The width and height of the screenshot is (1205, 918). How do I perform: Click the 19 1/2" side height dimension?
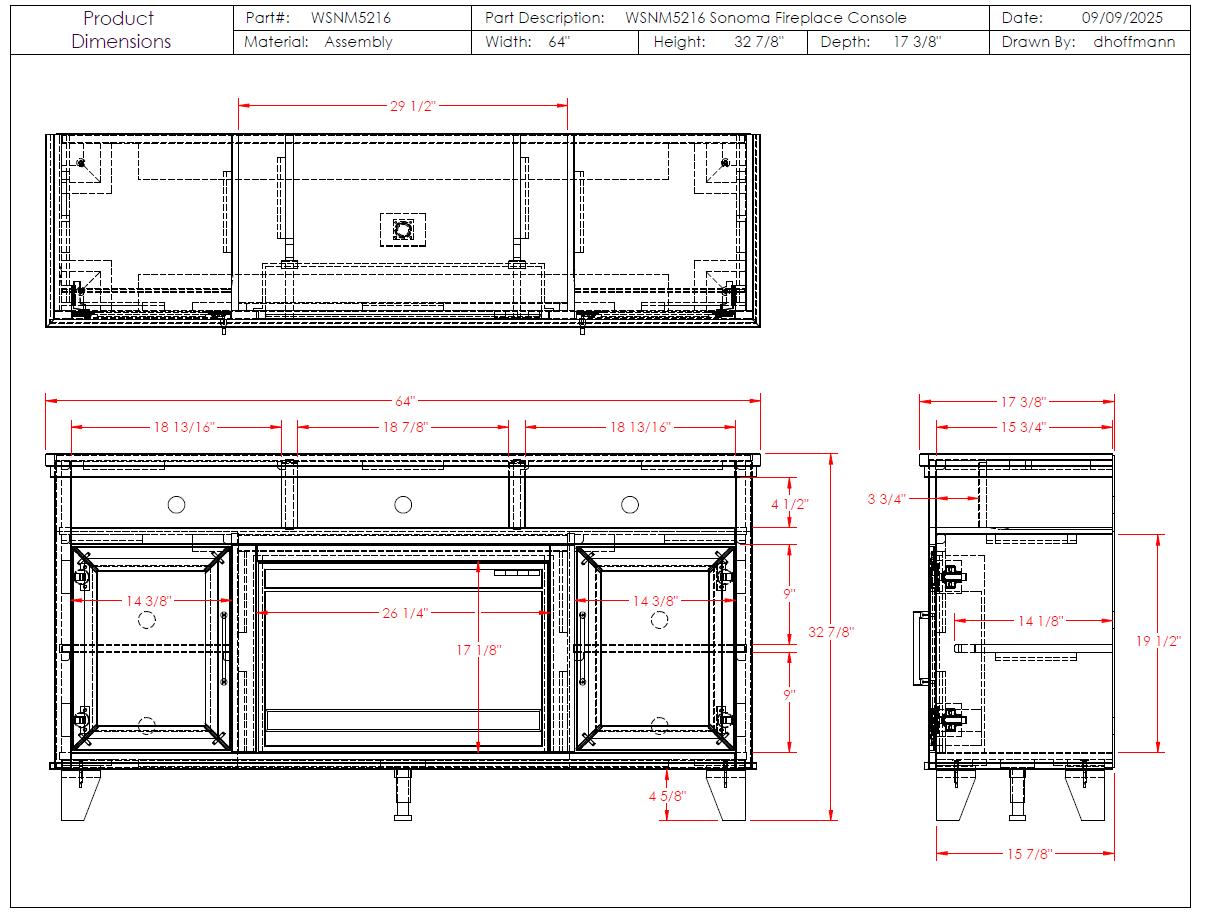[1158, 641]
